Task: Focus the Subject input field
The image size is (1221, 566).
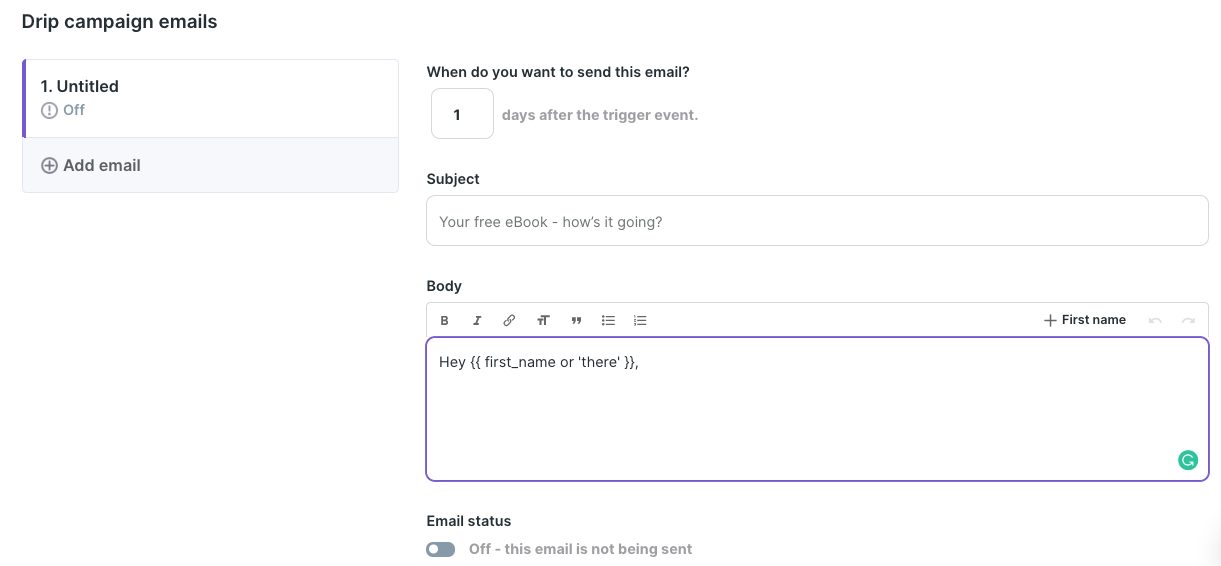Action: coord(816,221)
